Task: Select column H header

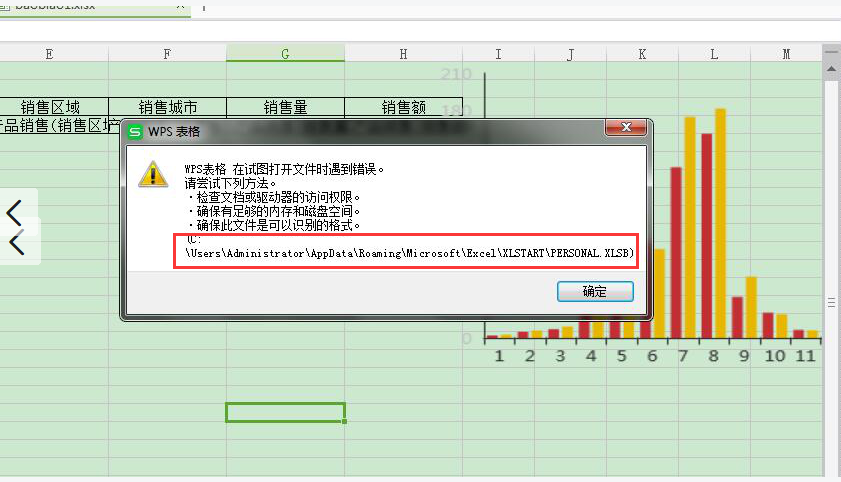Action: [403, 54]
